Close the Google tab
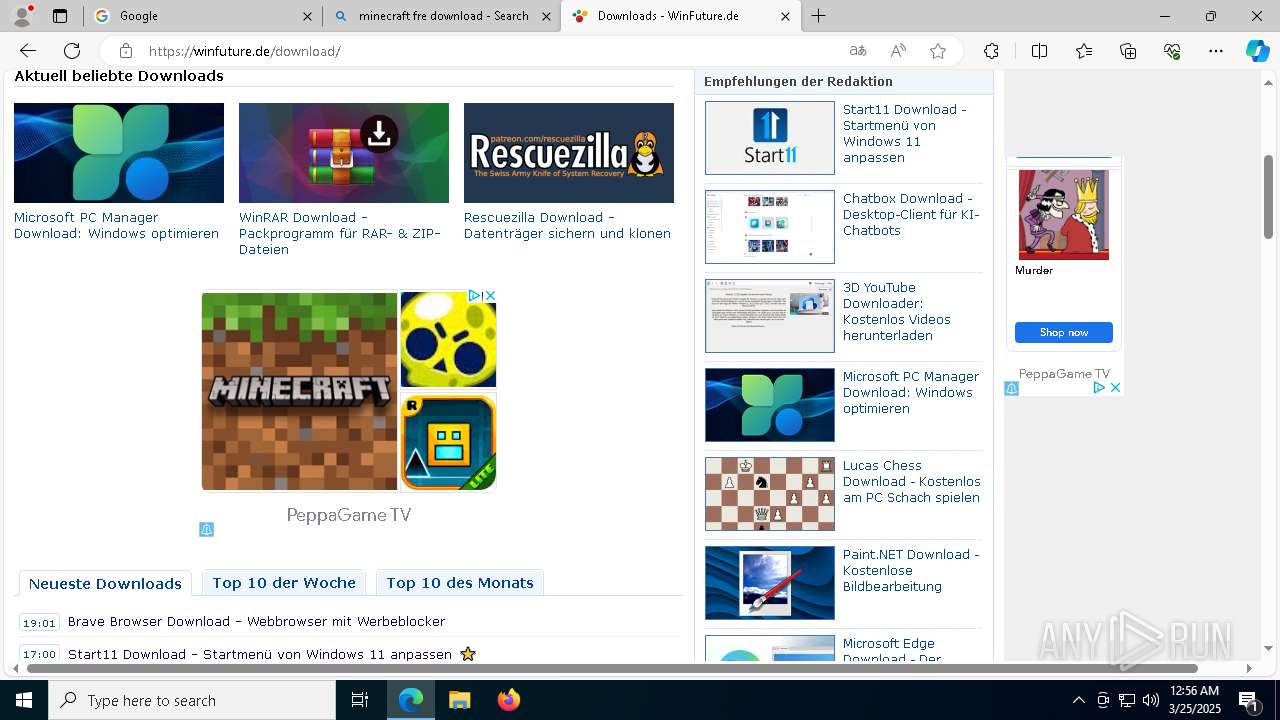The image size is (1280, 720). coord(307,16)
